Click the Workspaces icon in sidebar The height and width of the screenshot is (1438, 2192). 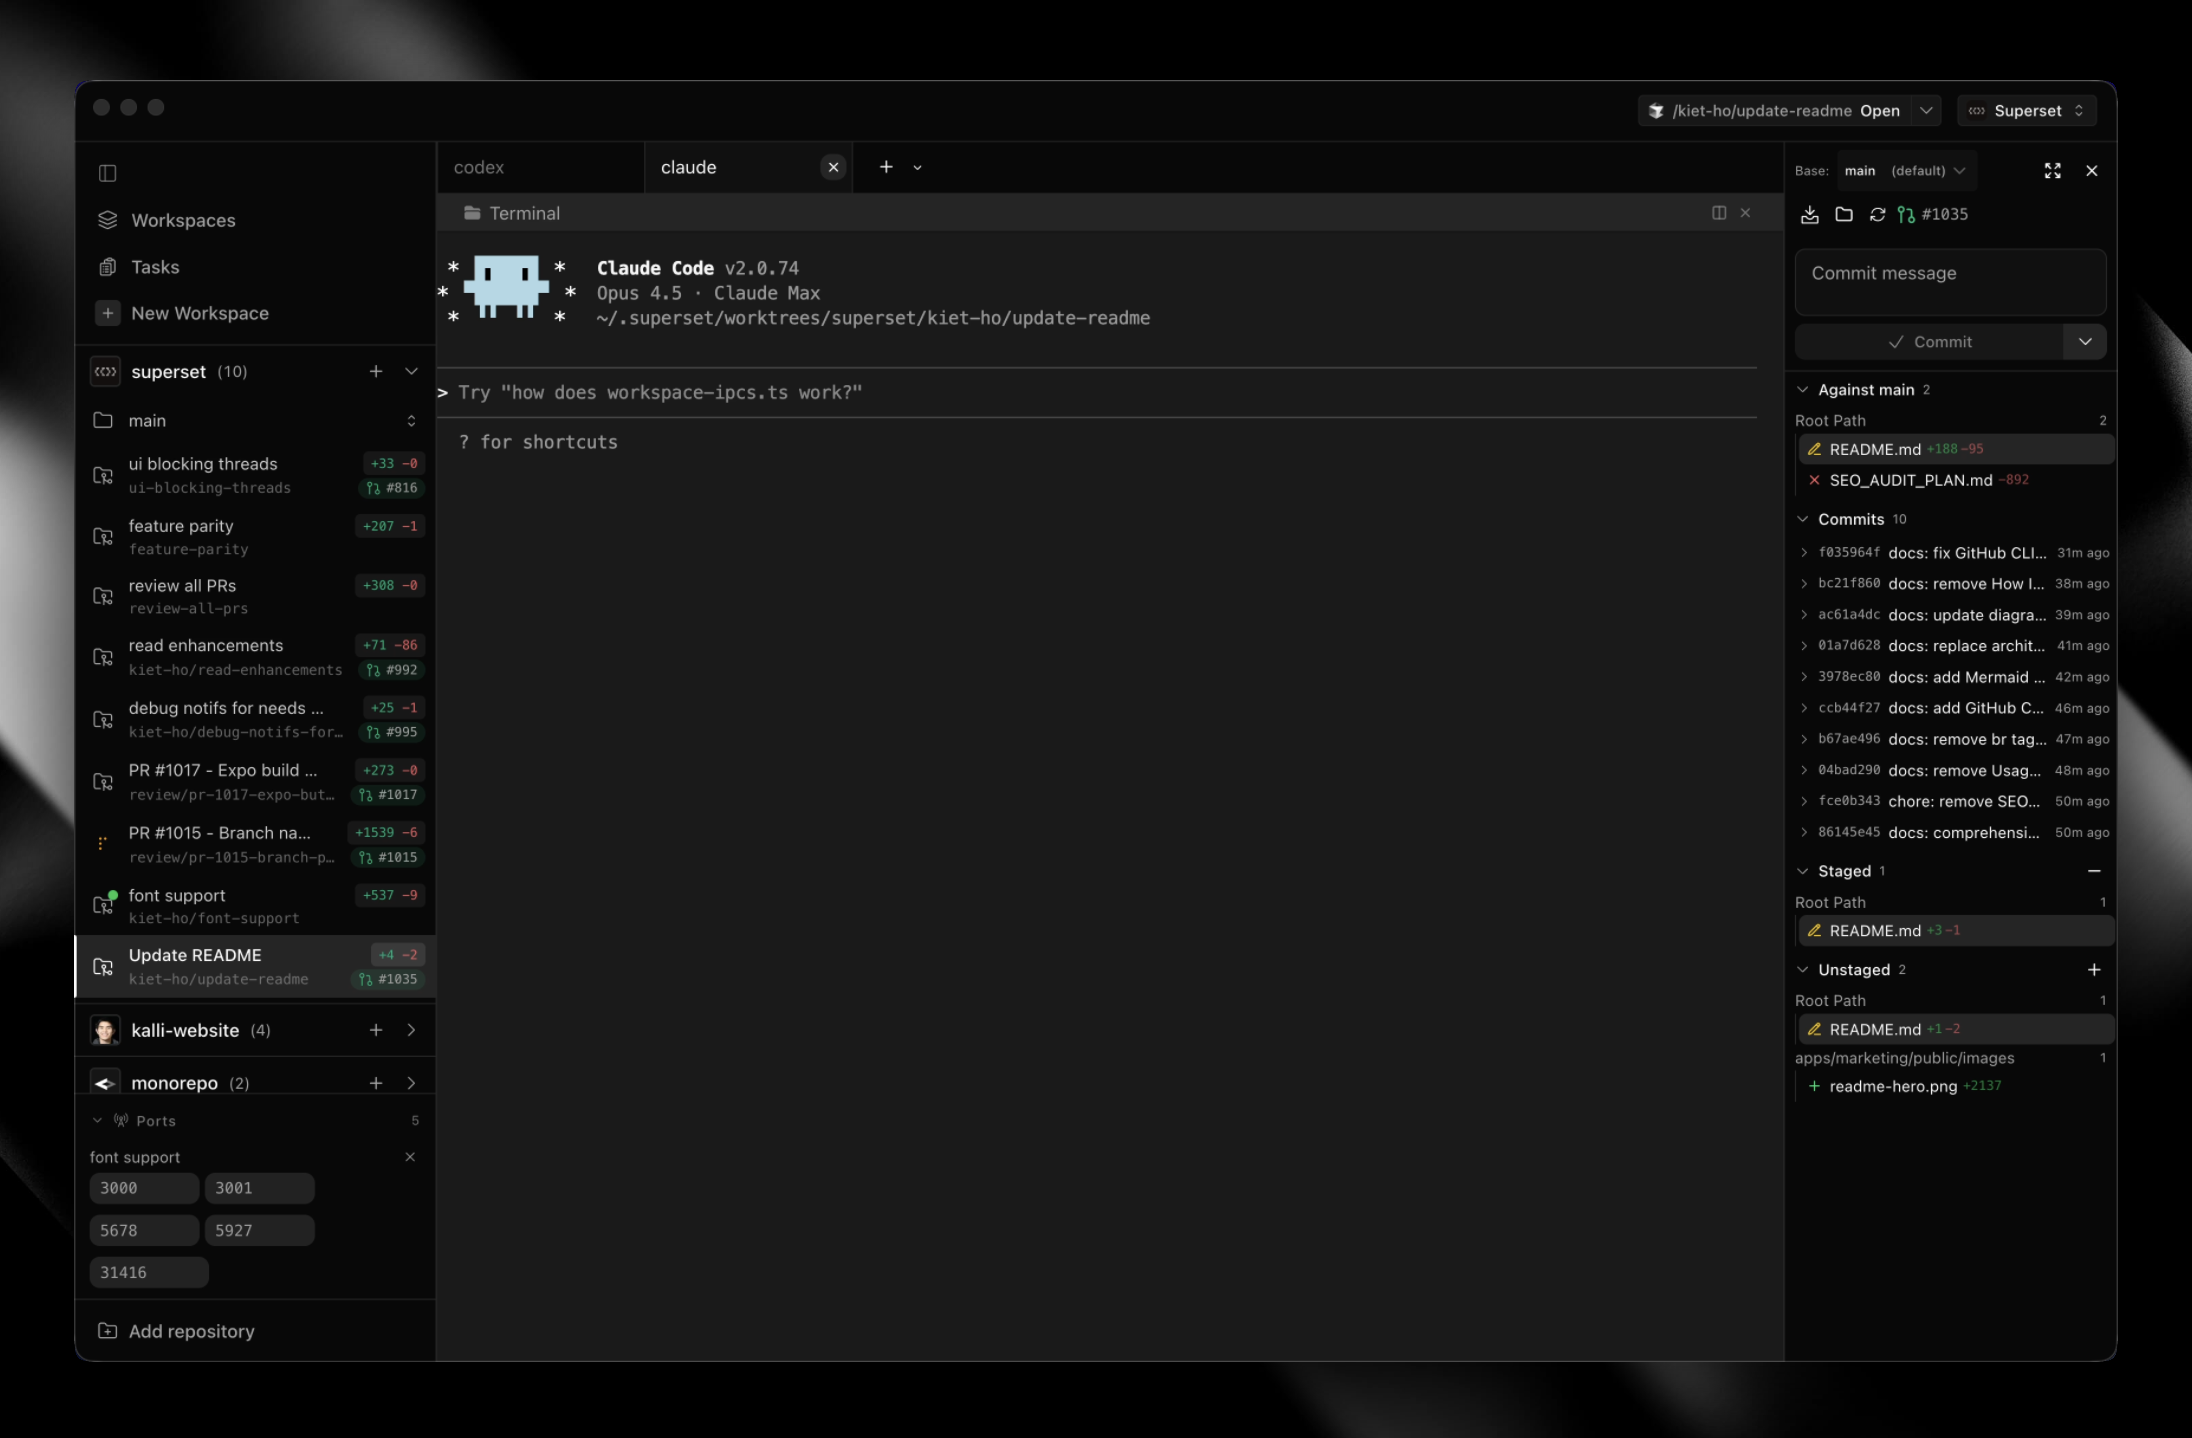coord(107,220)
